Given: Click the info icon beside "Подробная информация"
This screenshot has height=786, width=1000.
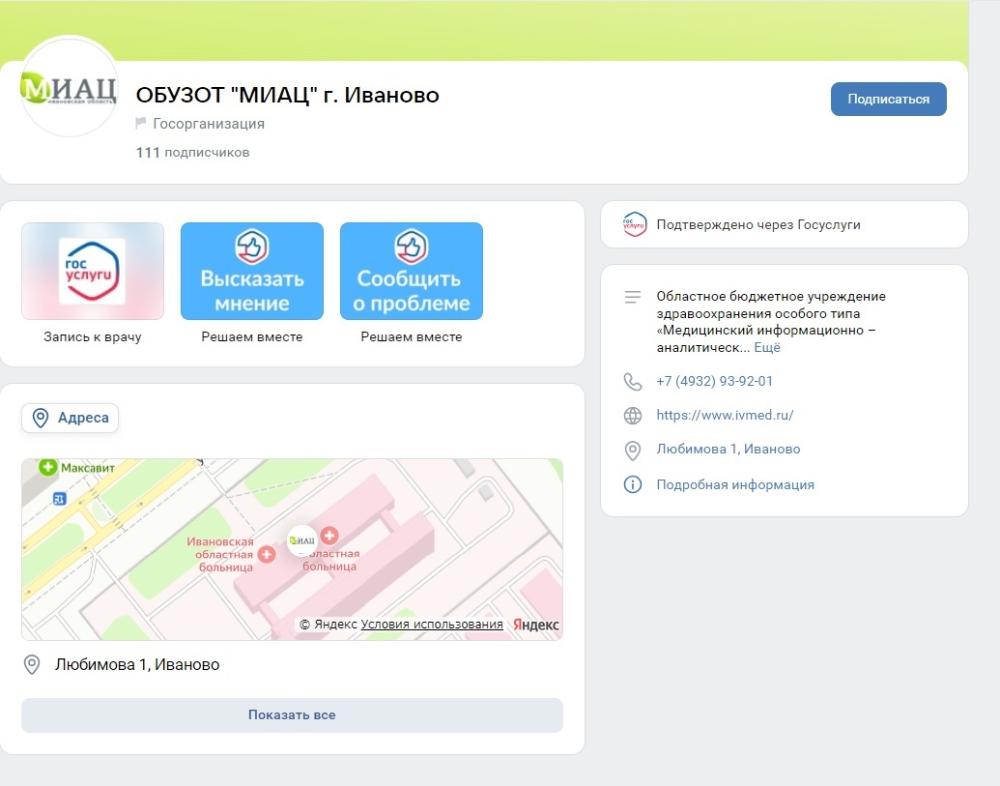Looking at the screenshot, I should coord(631,484).
